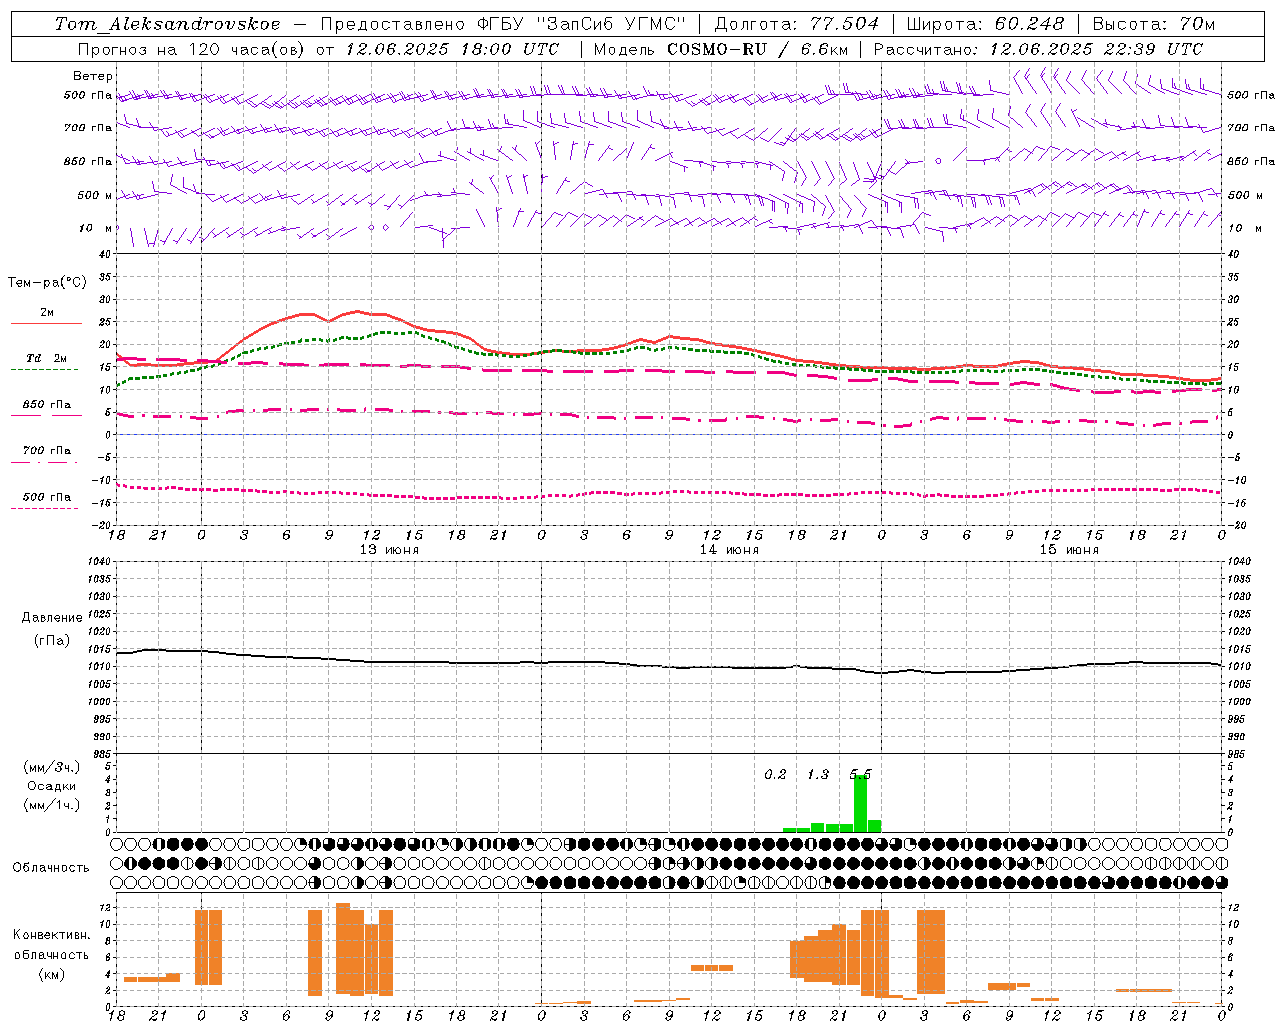Click the 'Ветер' wind panel label
Screen dimensions: 1280x1024
point(93,76)
